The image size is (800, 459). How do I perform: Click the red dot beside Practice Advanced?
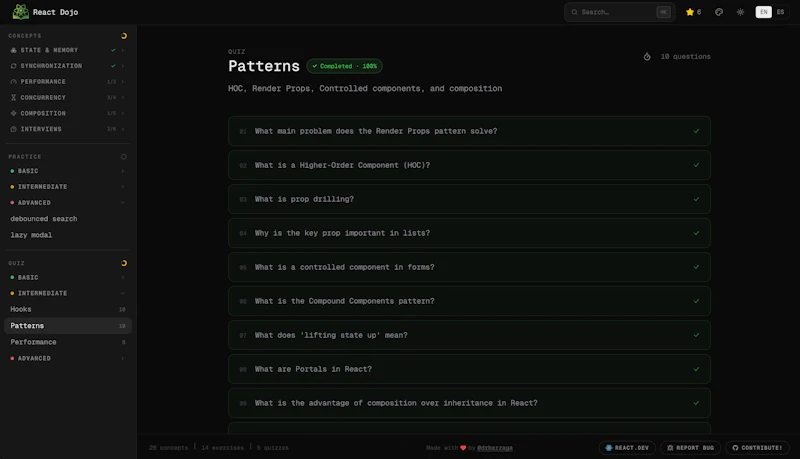(x=12, y=202)
